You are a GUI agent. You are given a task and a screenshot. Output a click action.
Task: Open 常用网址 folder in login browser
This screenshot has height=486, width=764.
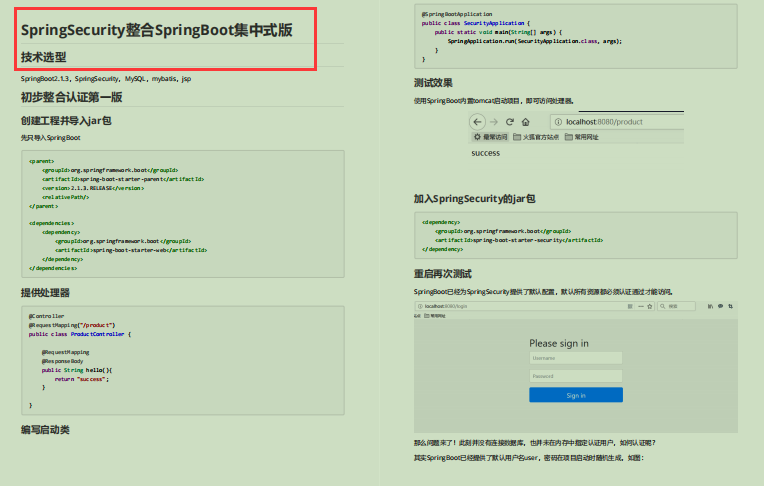click(x=435, y=316)
